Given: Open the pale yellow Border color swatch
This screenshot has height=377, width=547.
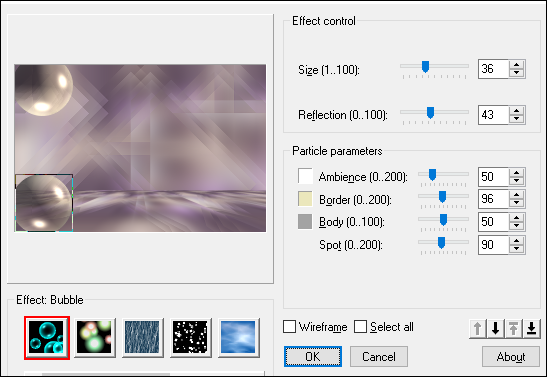Looking at the screenshot, I should pos(305,199).
